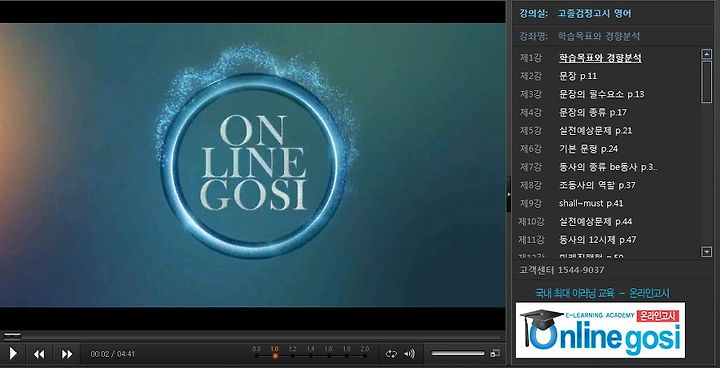Open lecture 10 실전예상문제 p.44

pyautogui.click(x=595, y=221)
